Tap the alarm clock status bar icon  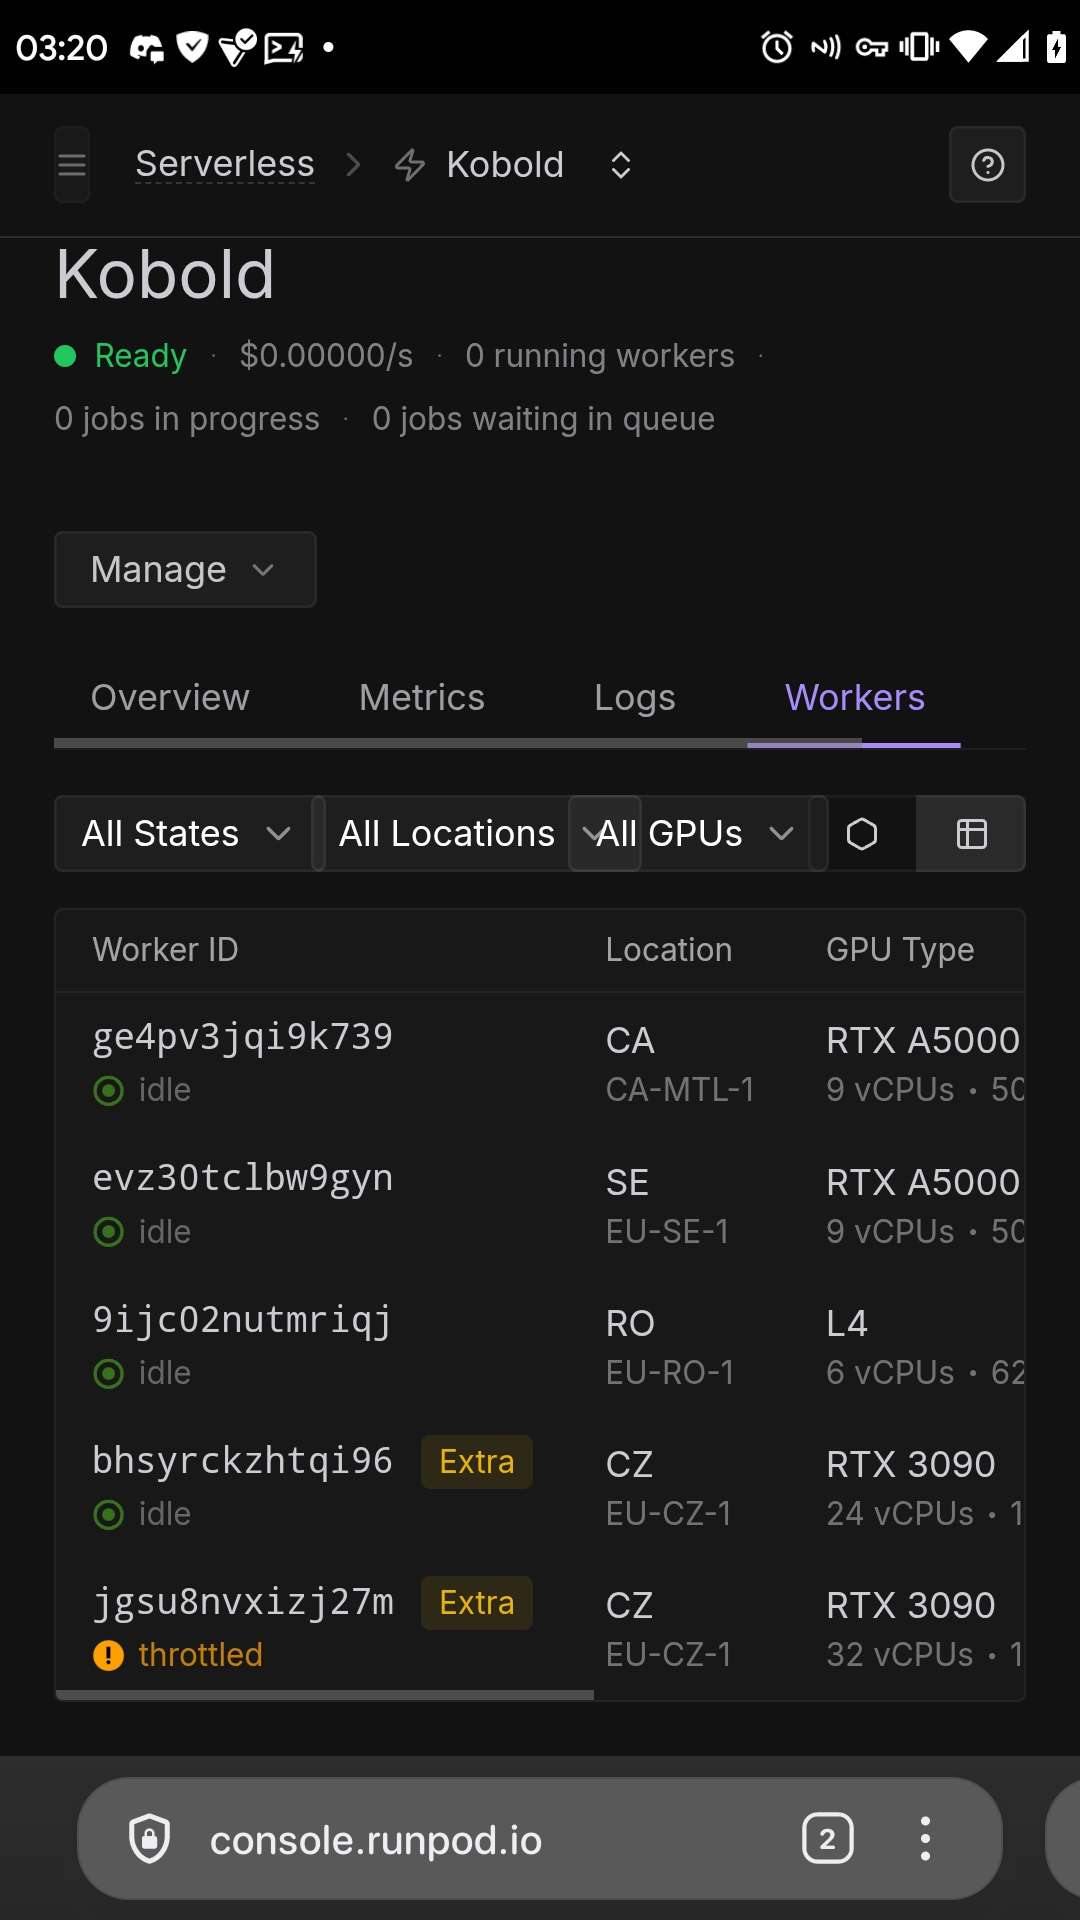click(x=777, y=47)
